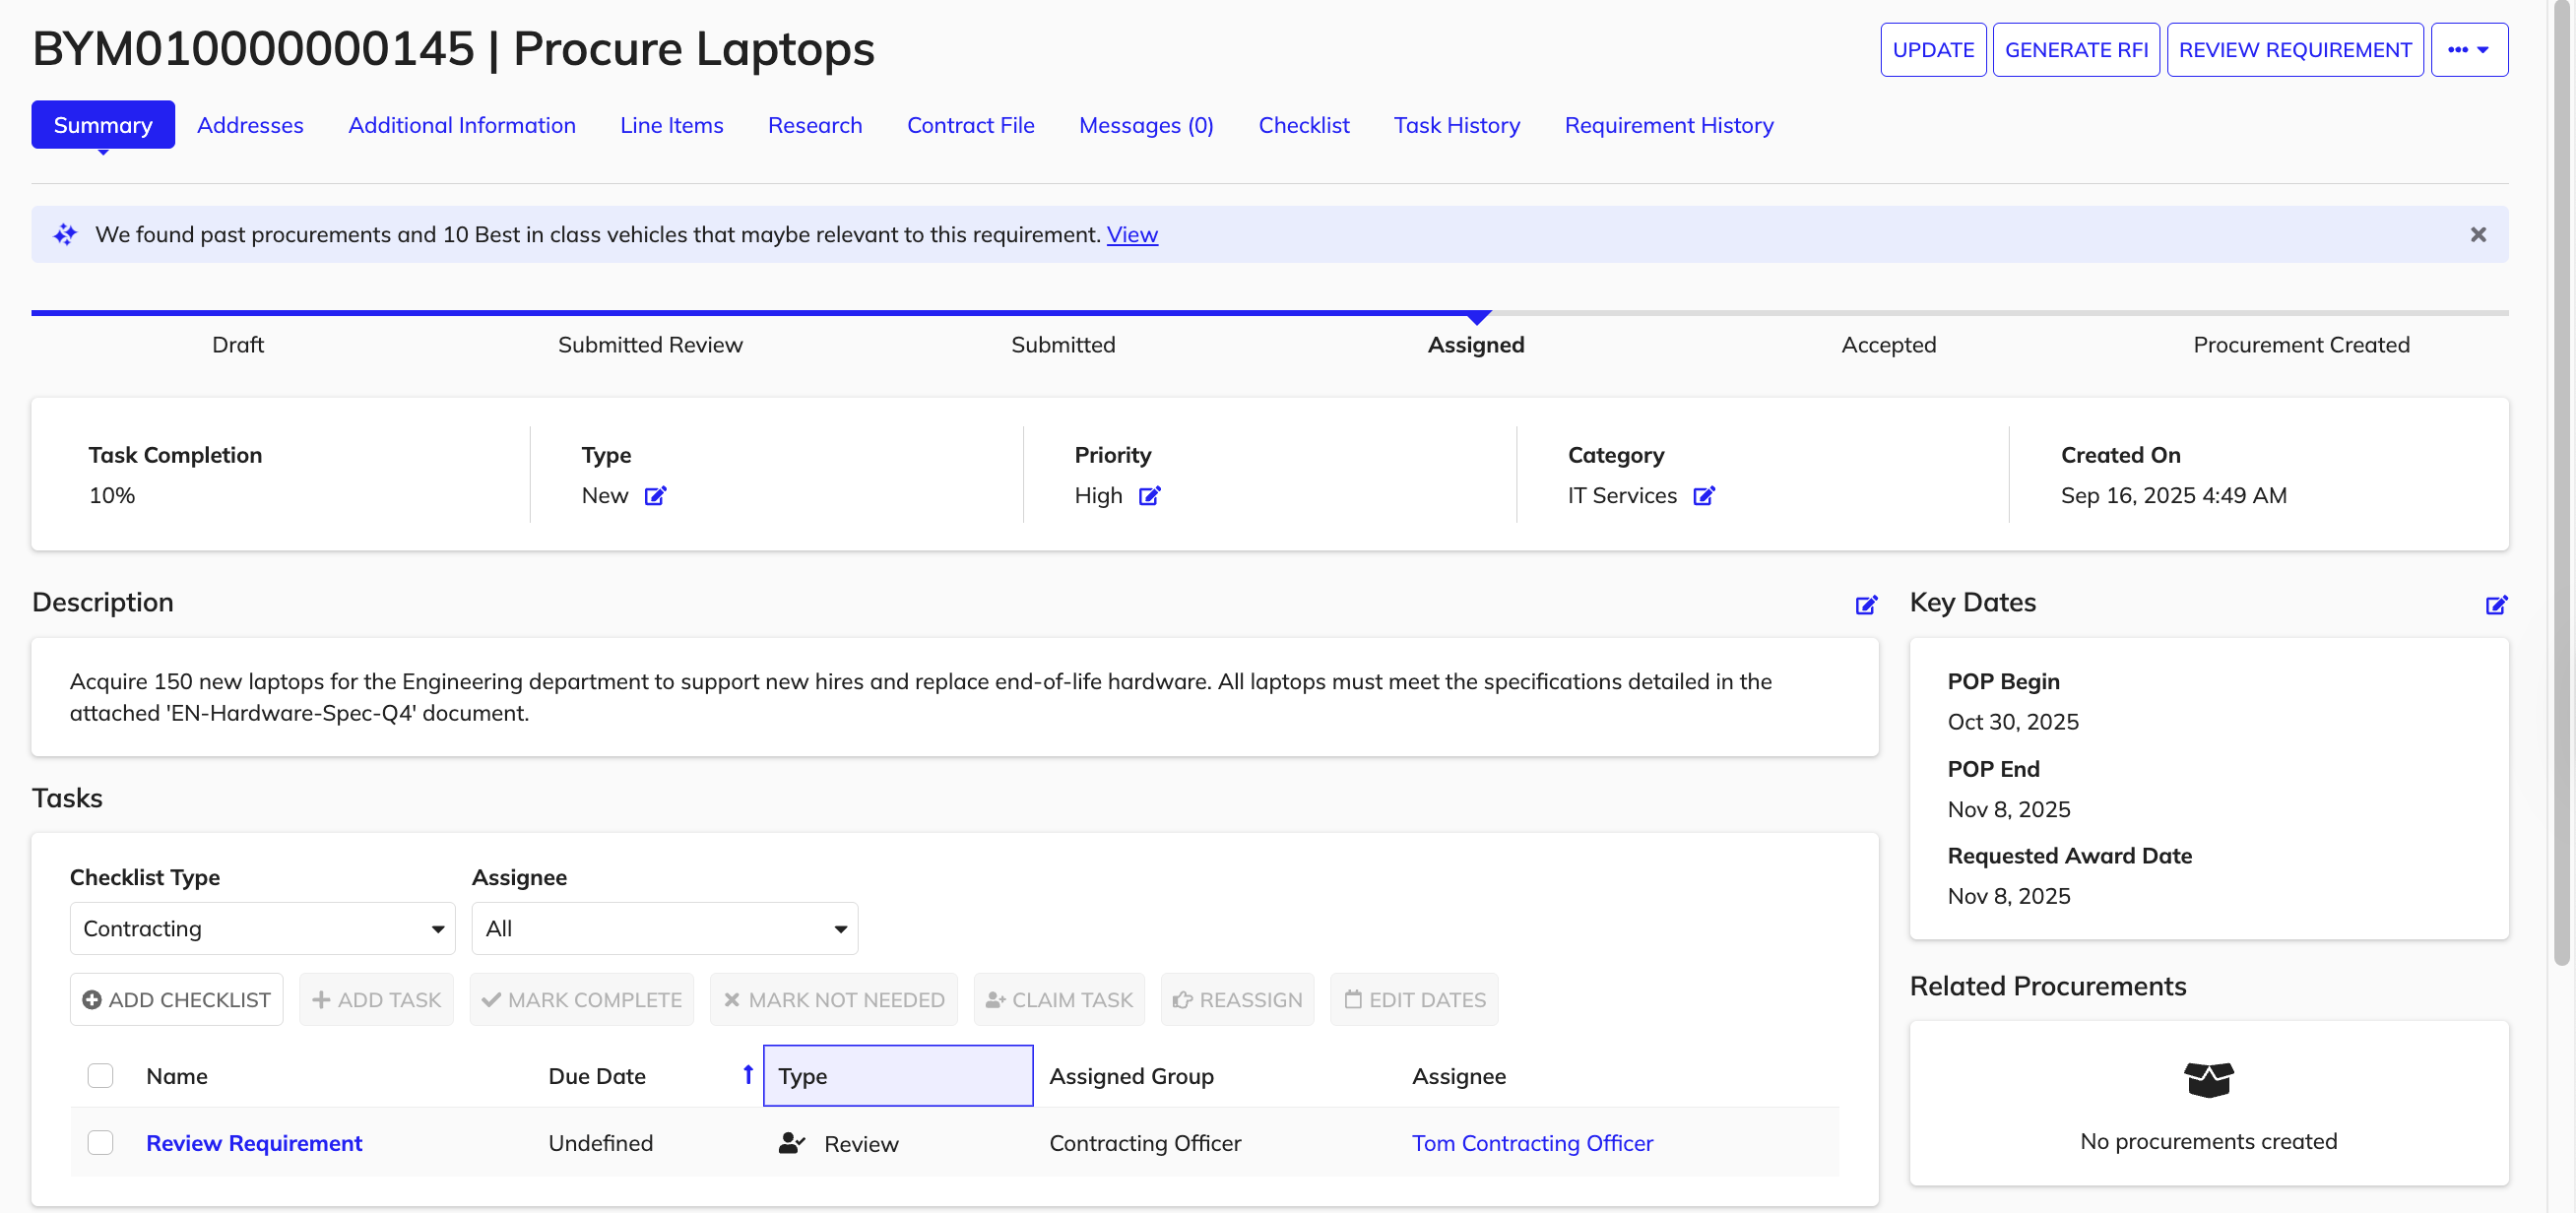Open Requirement History tab
Screen dimensions: 2576x1213
(1668, 125)
